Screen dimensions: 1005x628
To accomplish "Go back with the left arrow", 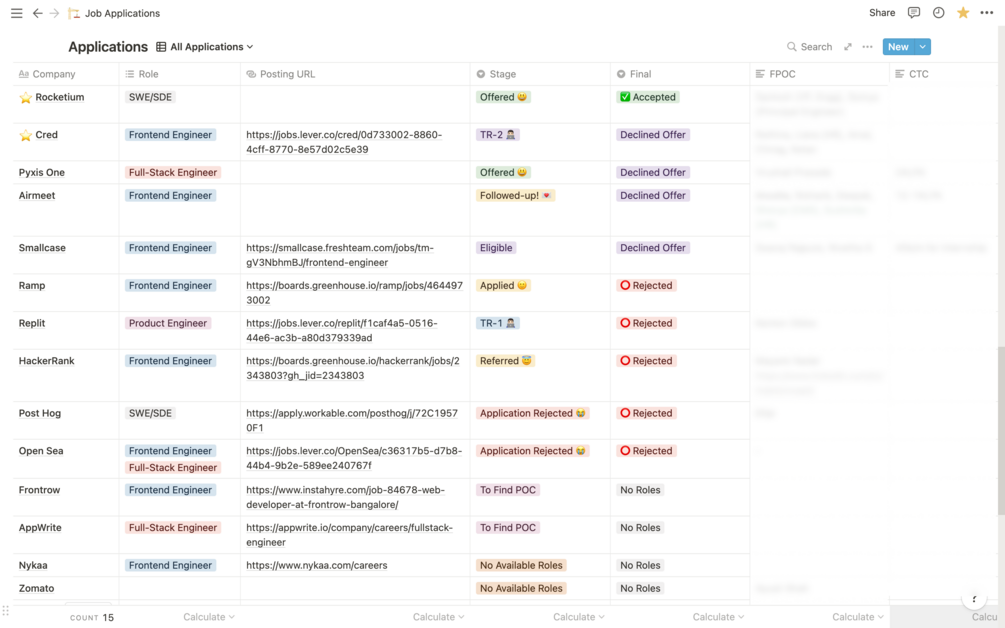I will pos(38,13).
